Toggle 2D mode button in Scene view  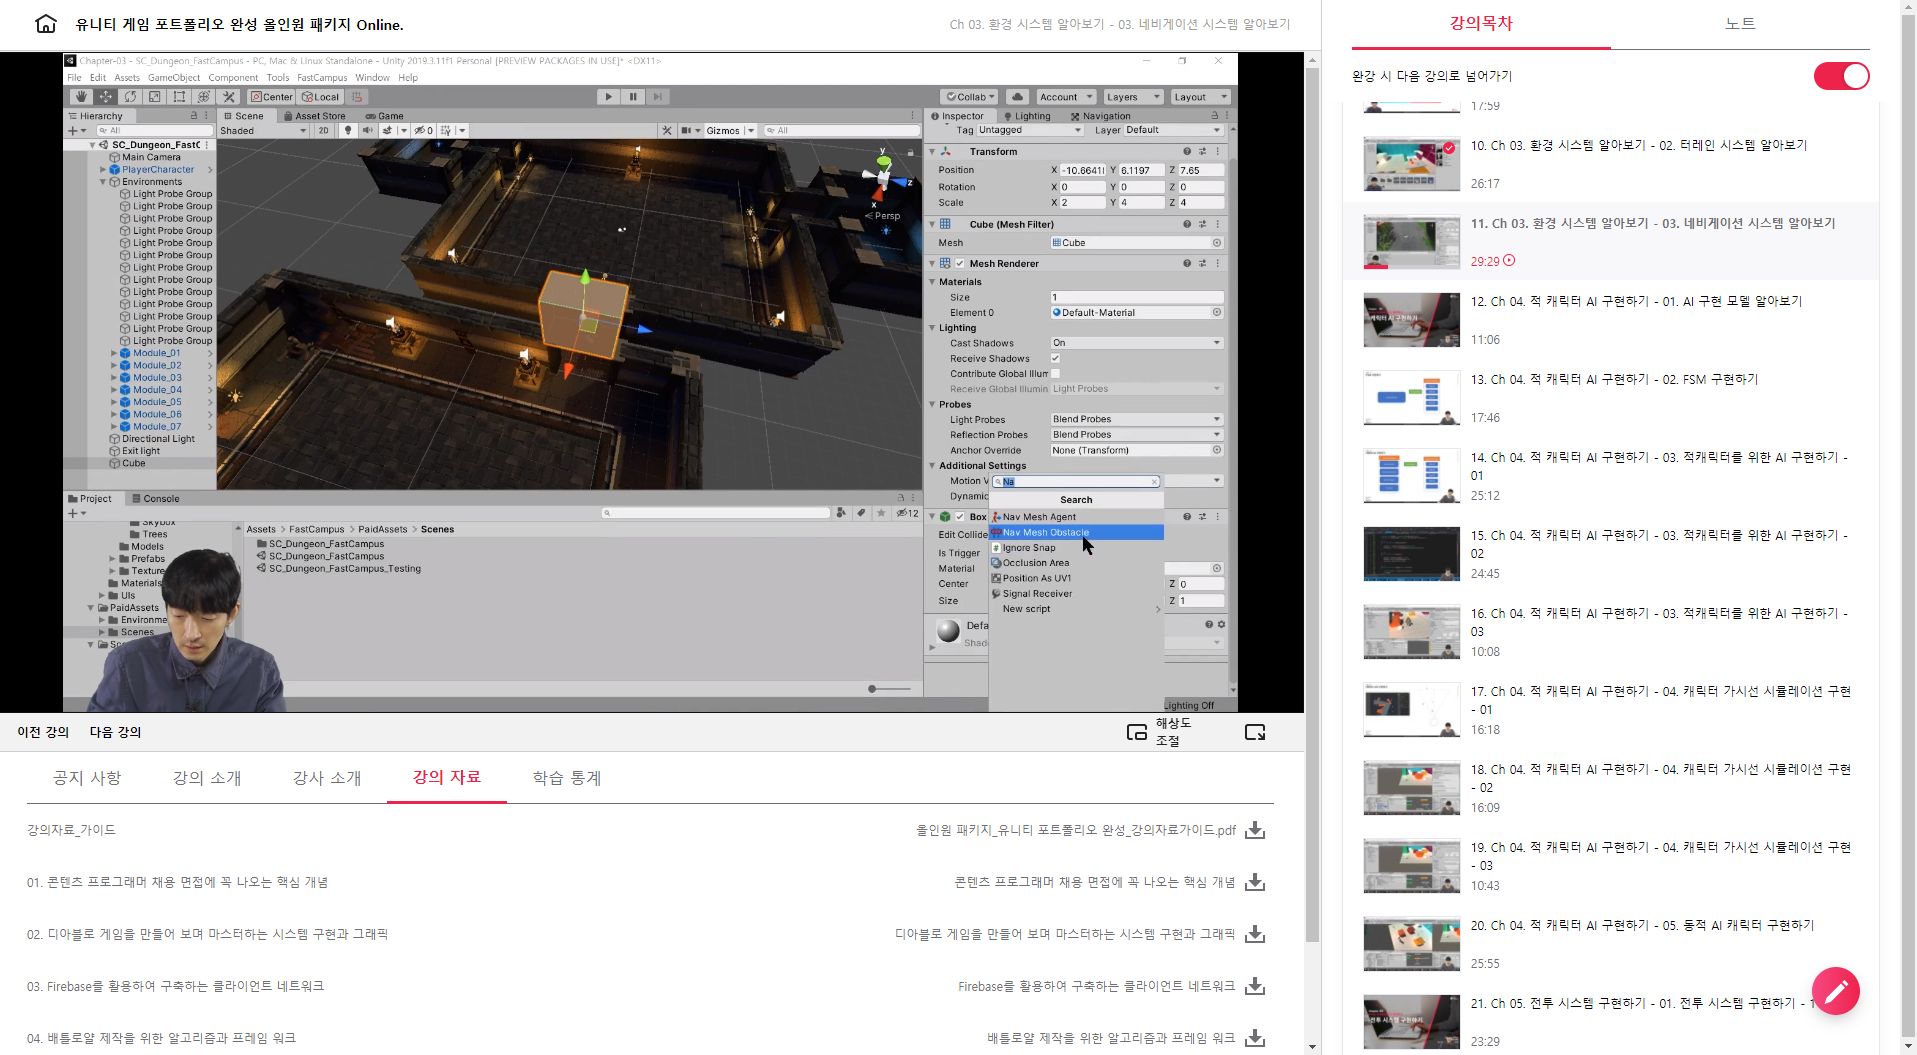click(323, 130)
